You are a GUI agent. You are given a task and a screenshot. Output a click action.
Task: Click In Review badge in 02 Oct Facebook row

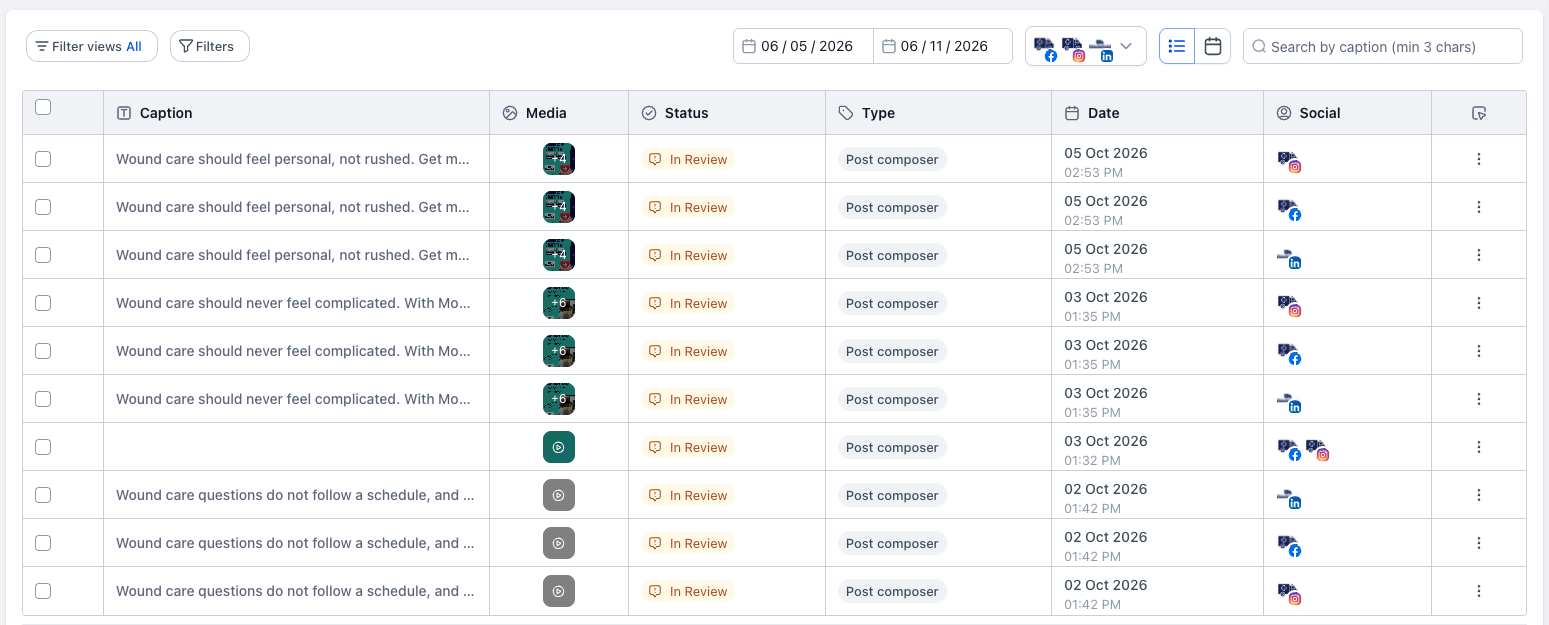coord(688,543)
